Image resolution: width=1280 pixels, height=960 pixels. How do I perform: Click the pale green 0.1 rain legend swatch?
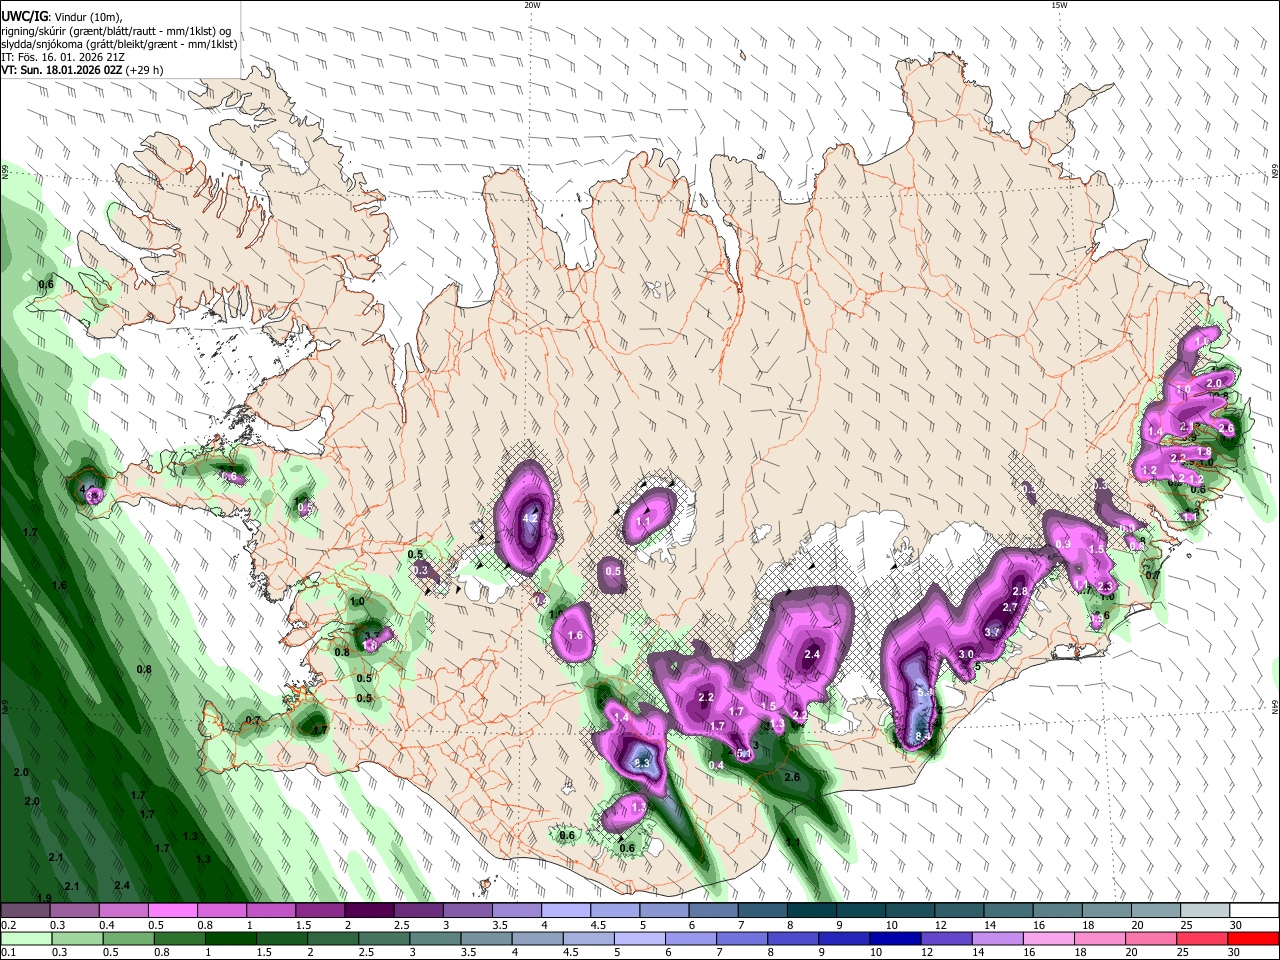[25, 938]
